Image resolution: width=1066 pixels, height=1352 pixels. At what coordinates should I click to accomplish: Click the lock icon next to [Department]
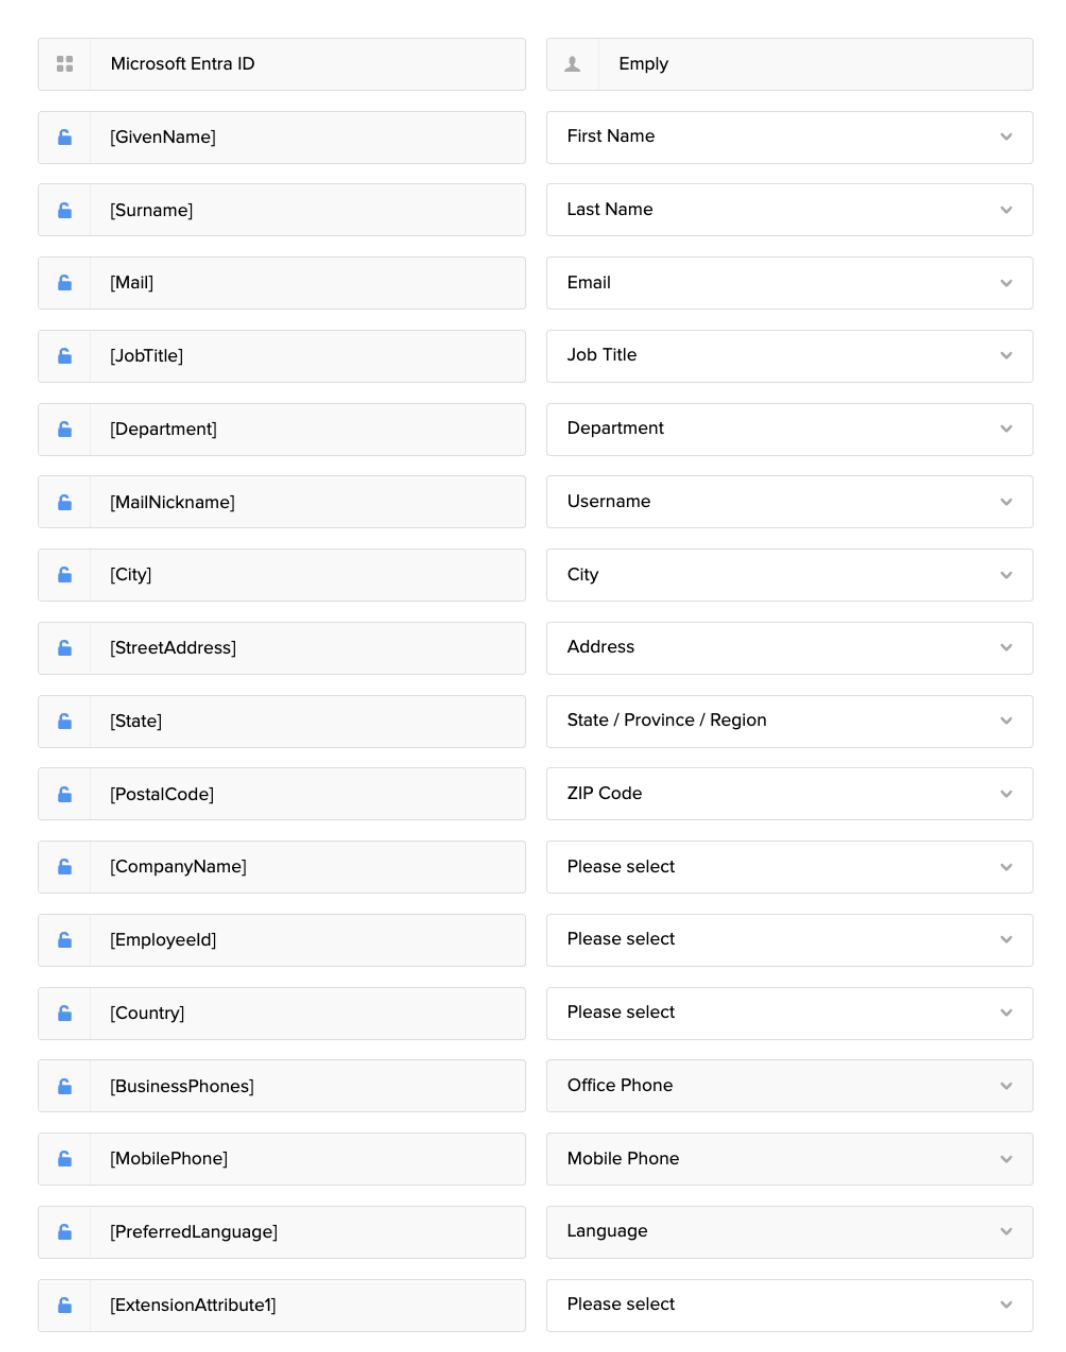(x=65, y=429)
